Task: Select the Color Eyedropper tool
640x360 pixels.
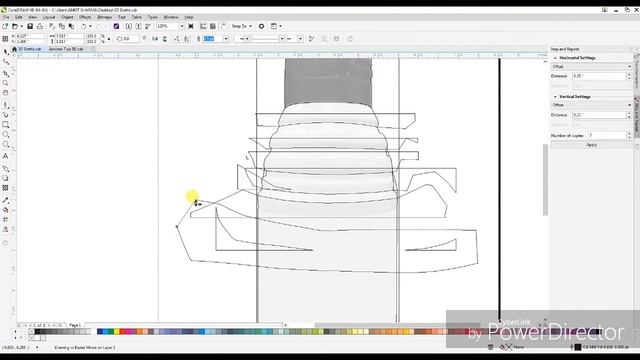Action: coord(5,200)
